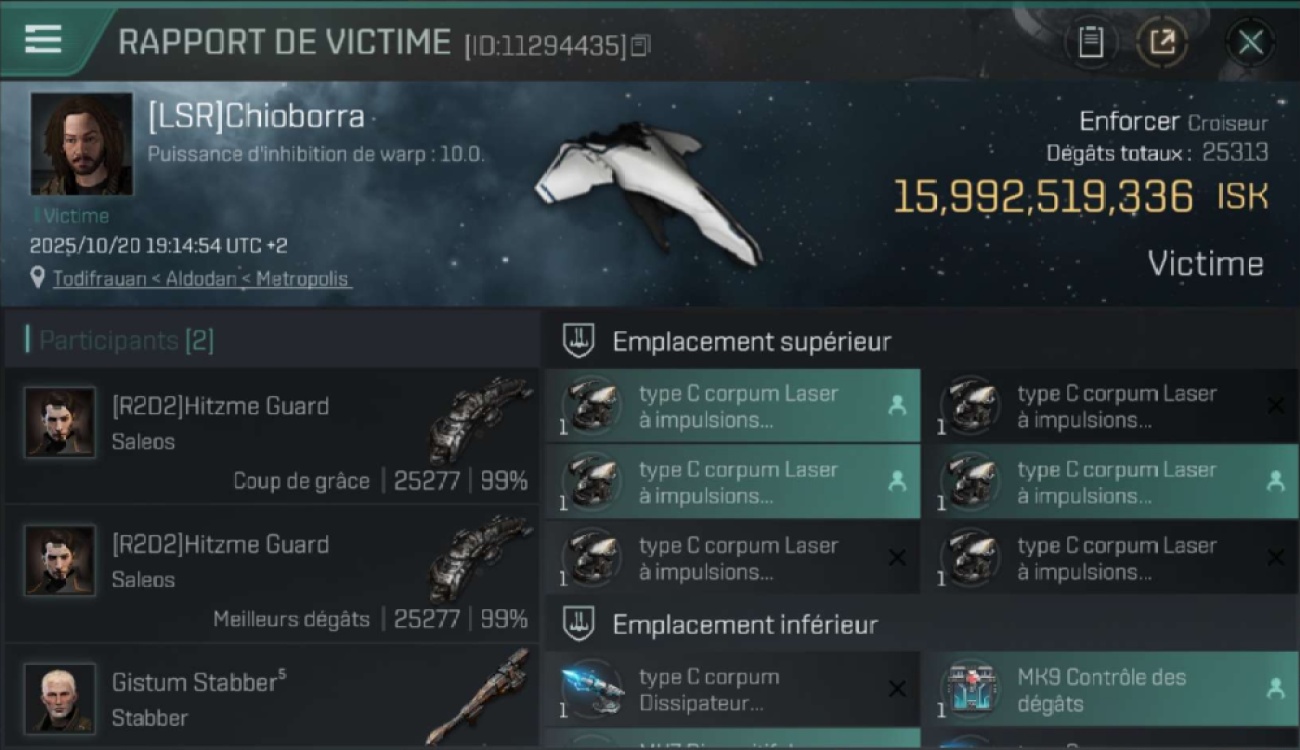
Task: Open the Todifrauan < Aldodan < Metropolis location link
Action: point(201,279)
